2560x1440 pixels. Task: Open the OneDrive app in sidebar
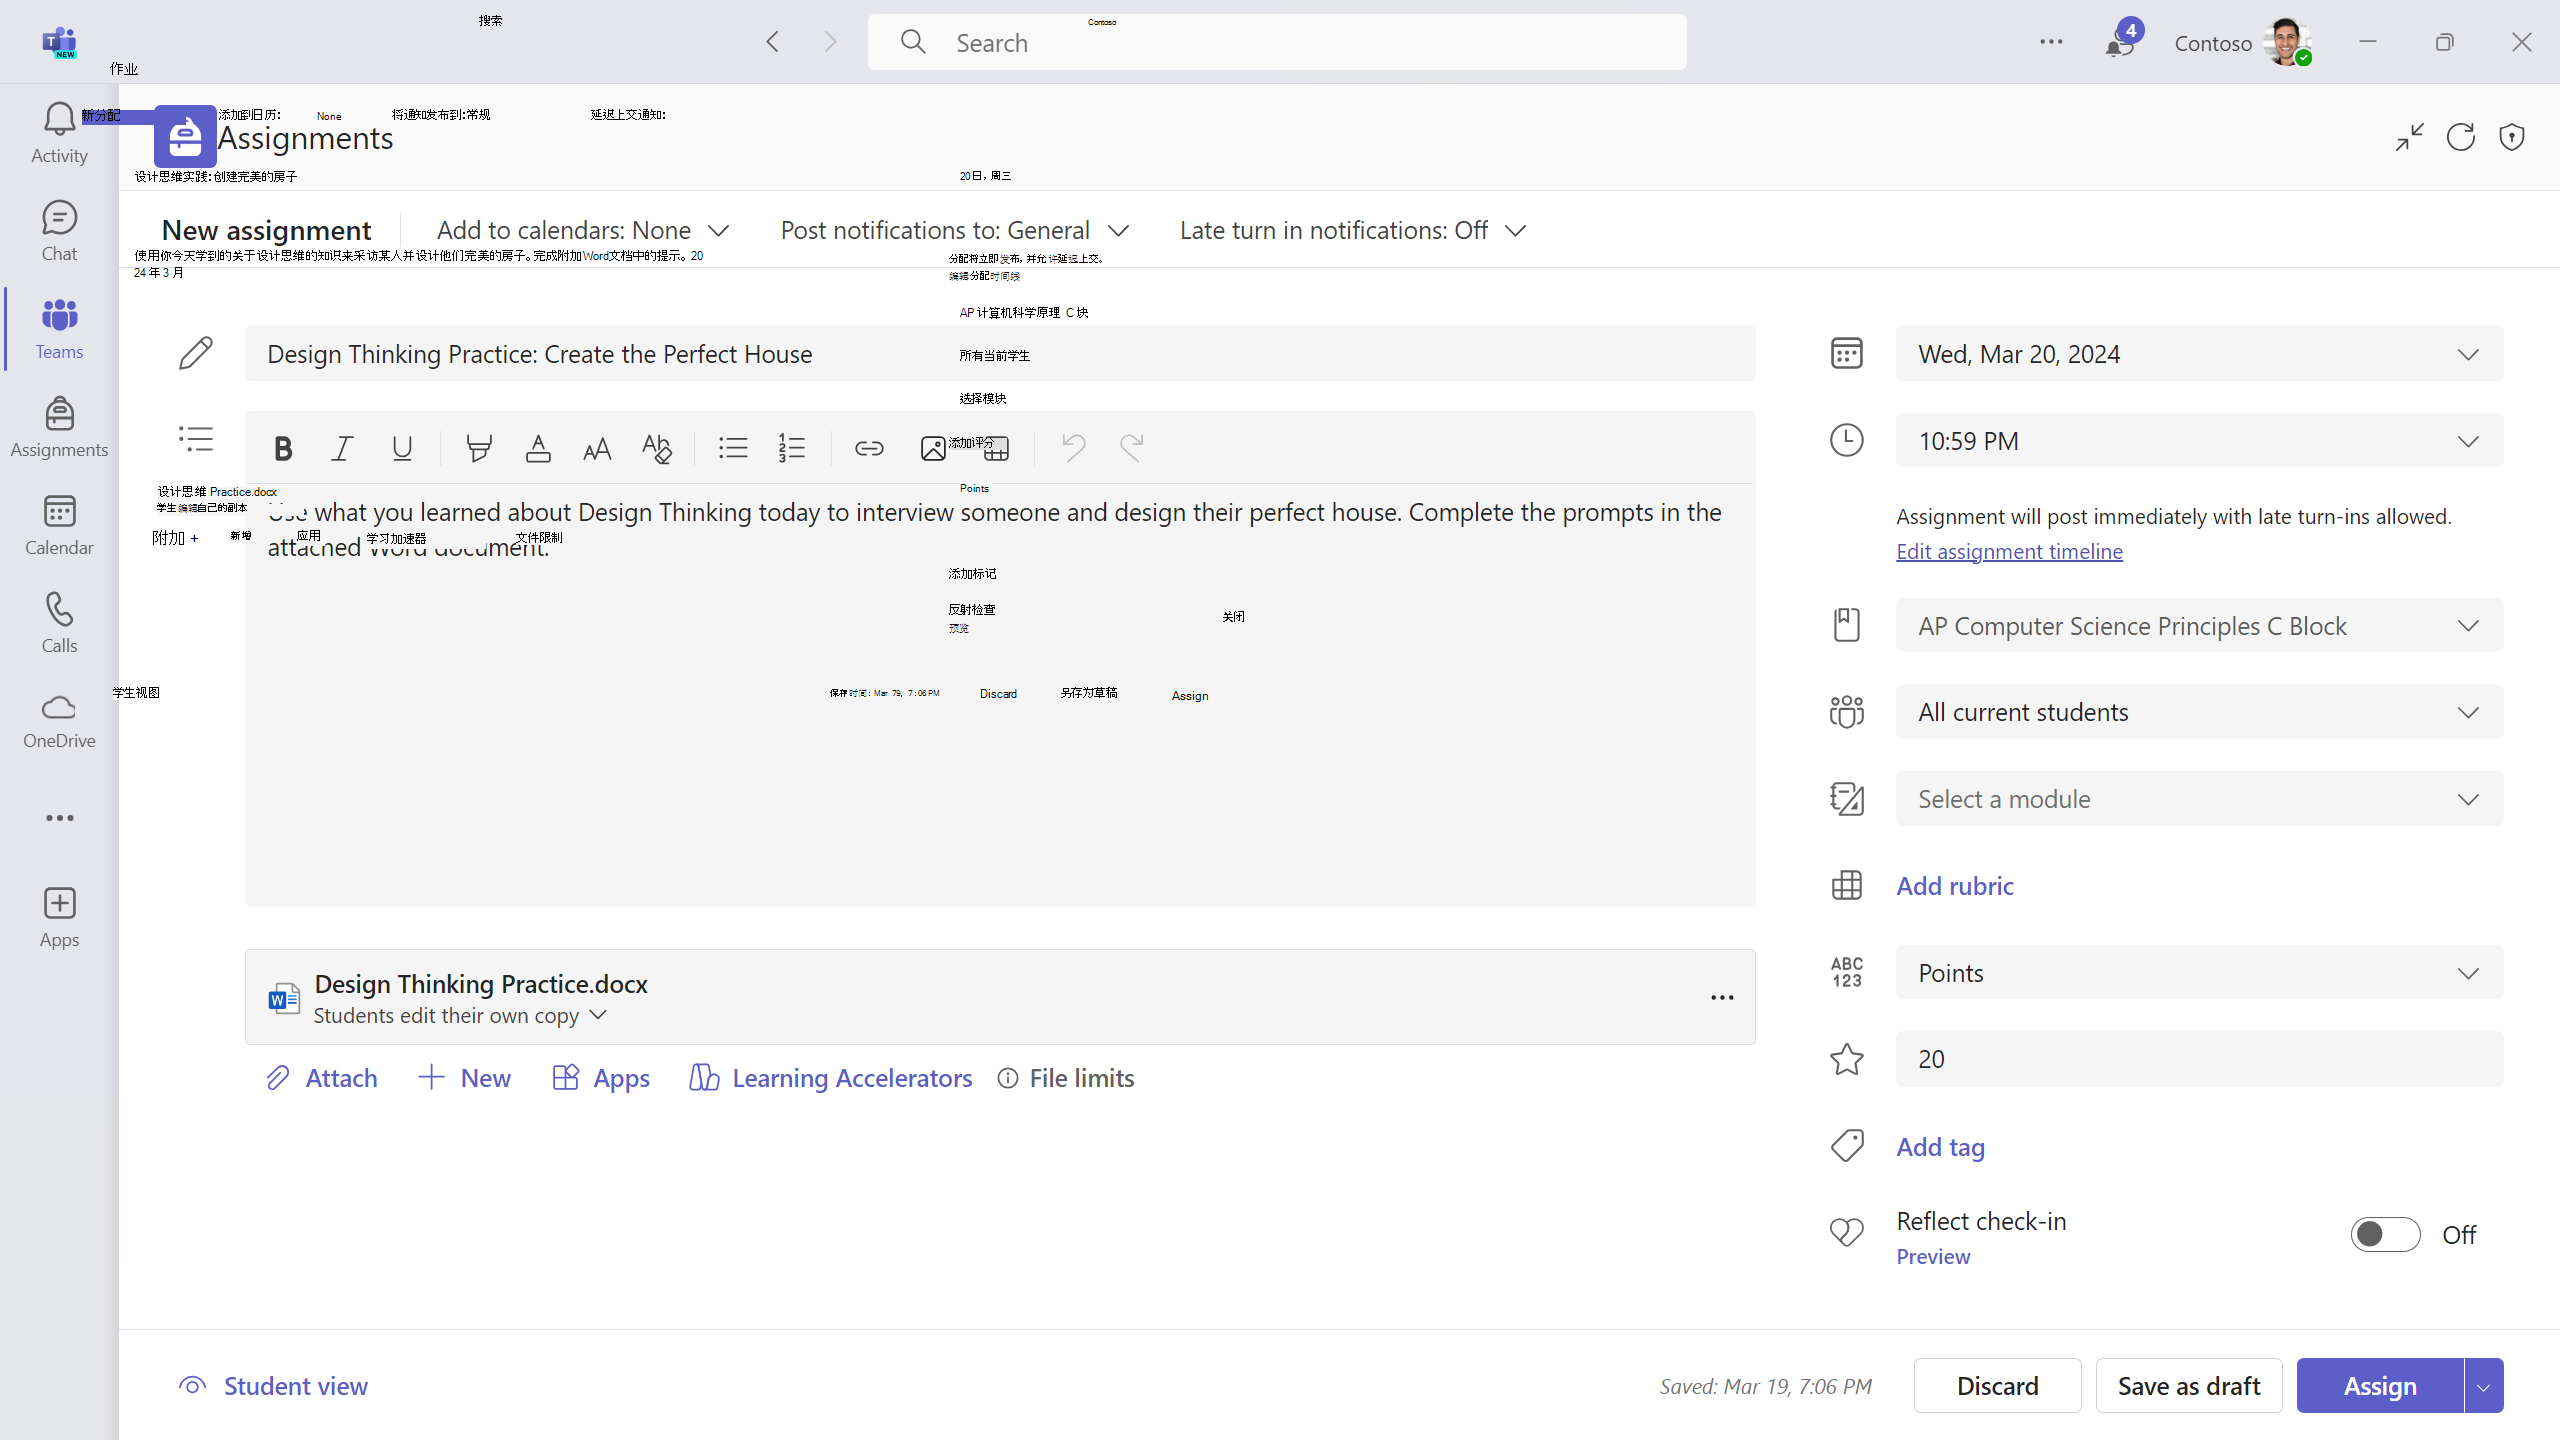pos(59,721)
